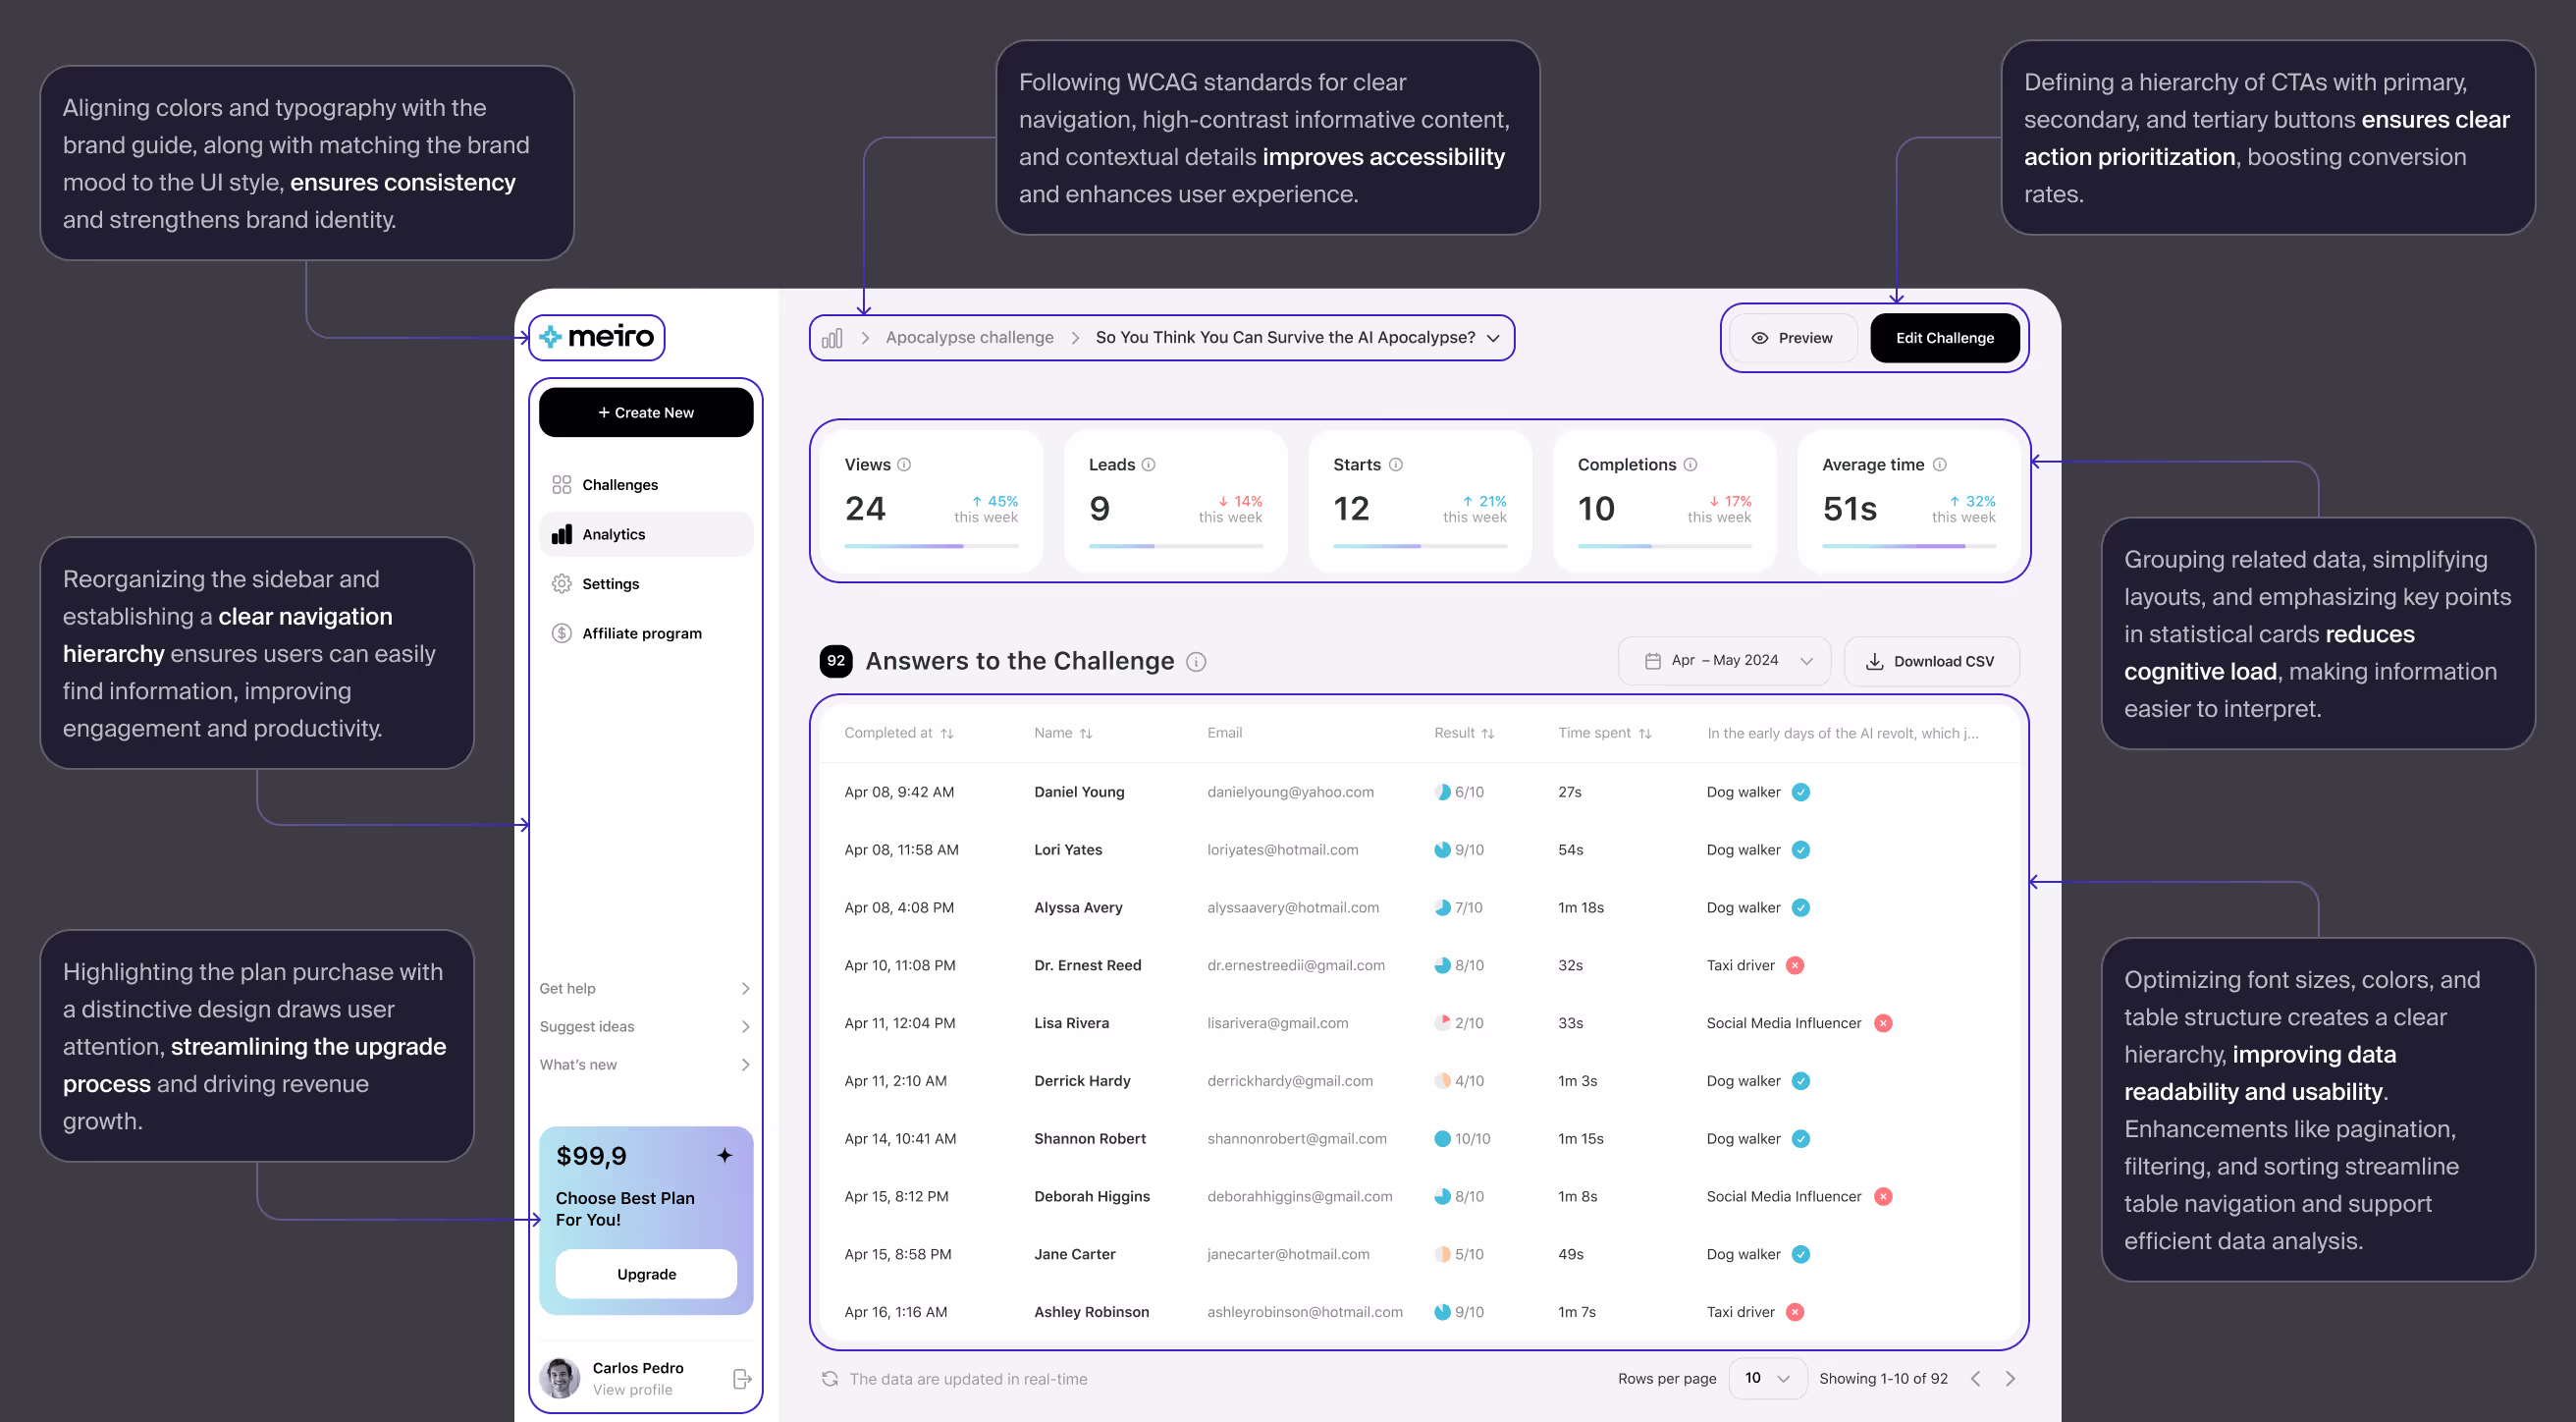The height and width of the screenshot is (1422, 2576).
Task: Go to previous page with left arrow
Action: pyautogui.click(x=1975, y=1379)
